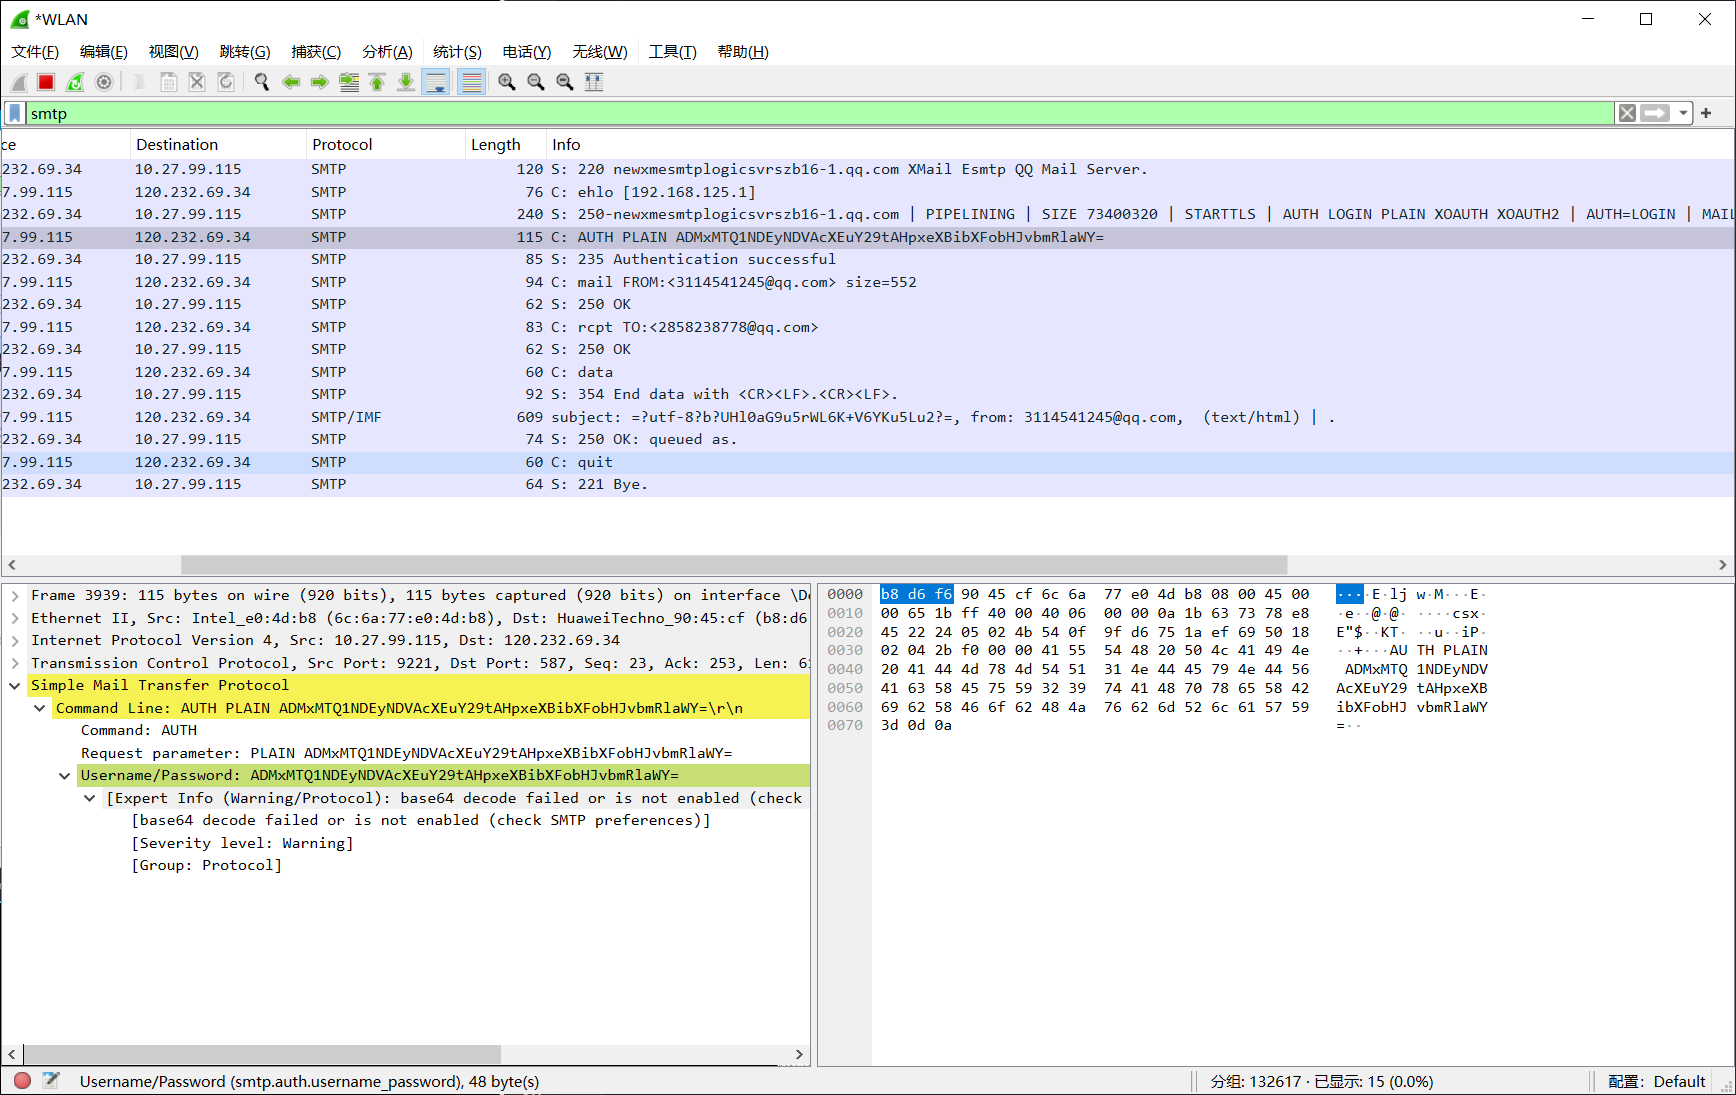This screenshot has width=1736, height=1095.
Task: Expand the Frame 3939 tree node
Action: coord(15,595)
